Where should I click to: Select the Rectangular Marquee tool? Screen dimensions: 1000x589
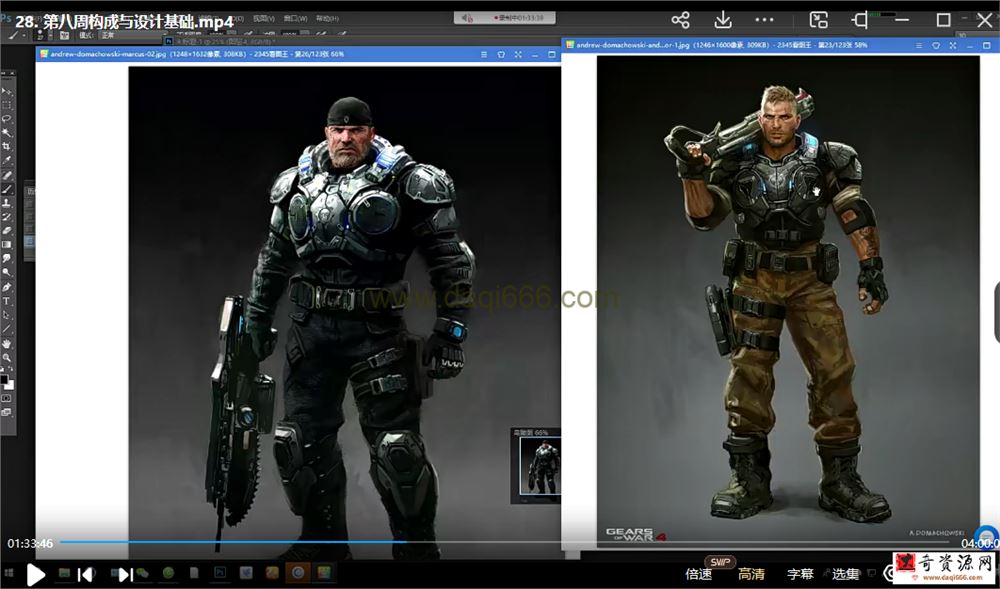point(8,105)
